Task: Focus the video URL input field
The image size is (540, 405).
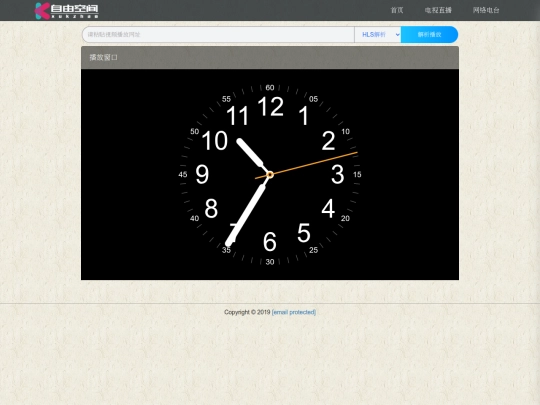Action: (x=218, y=34)
